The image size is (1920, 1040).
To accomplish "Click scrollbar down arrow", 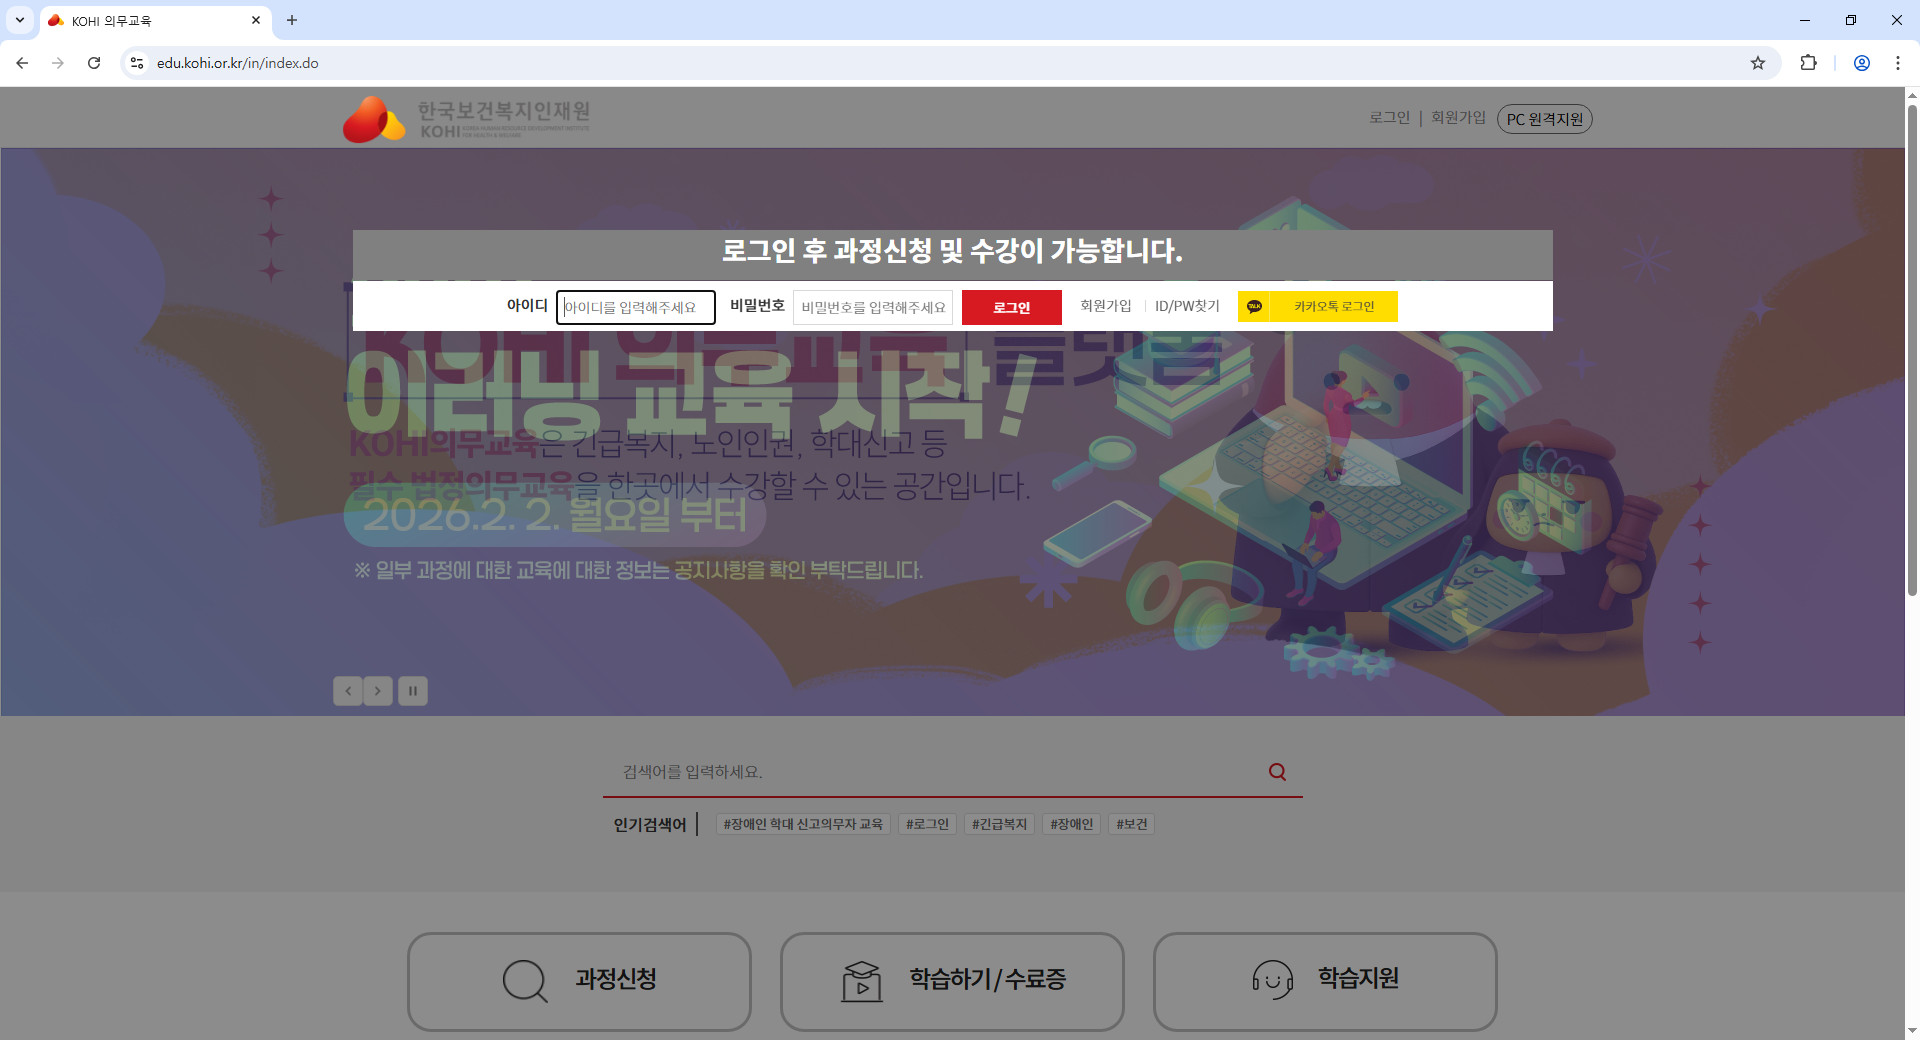I will pyautogui.click(x=1912, y=1030).
